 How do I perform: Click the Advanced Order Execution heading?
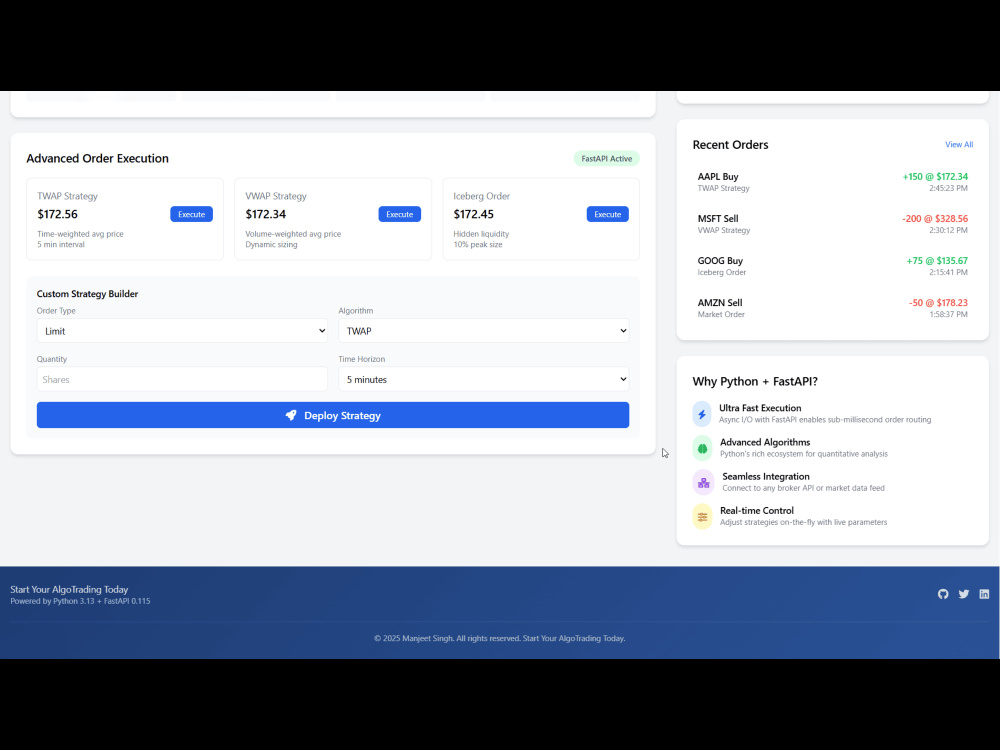click(x=98, y=158)
